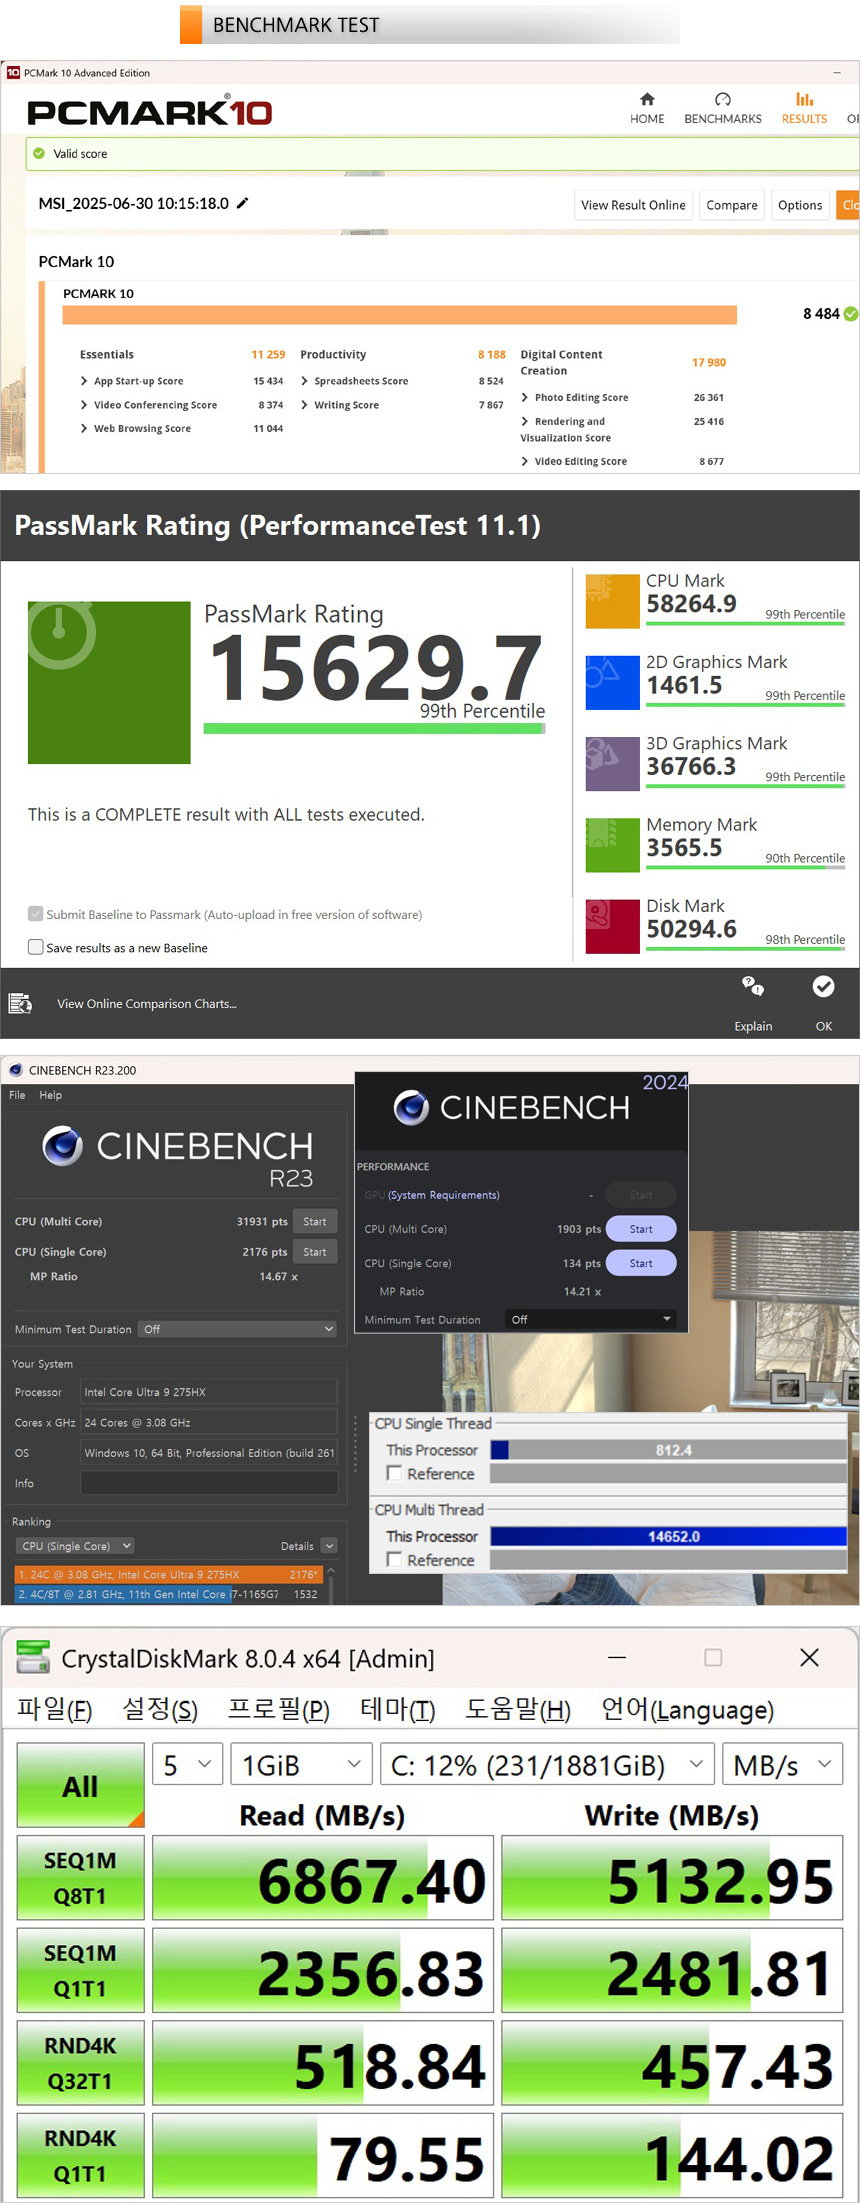Click the Explain icon in PassMark

tap(753, 988)
